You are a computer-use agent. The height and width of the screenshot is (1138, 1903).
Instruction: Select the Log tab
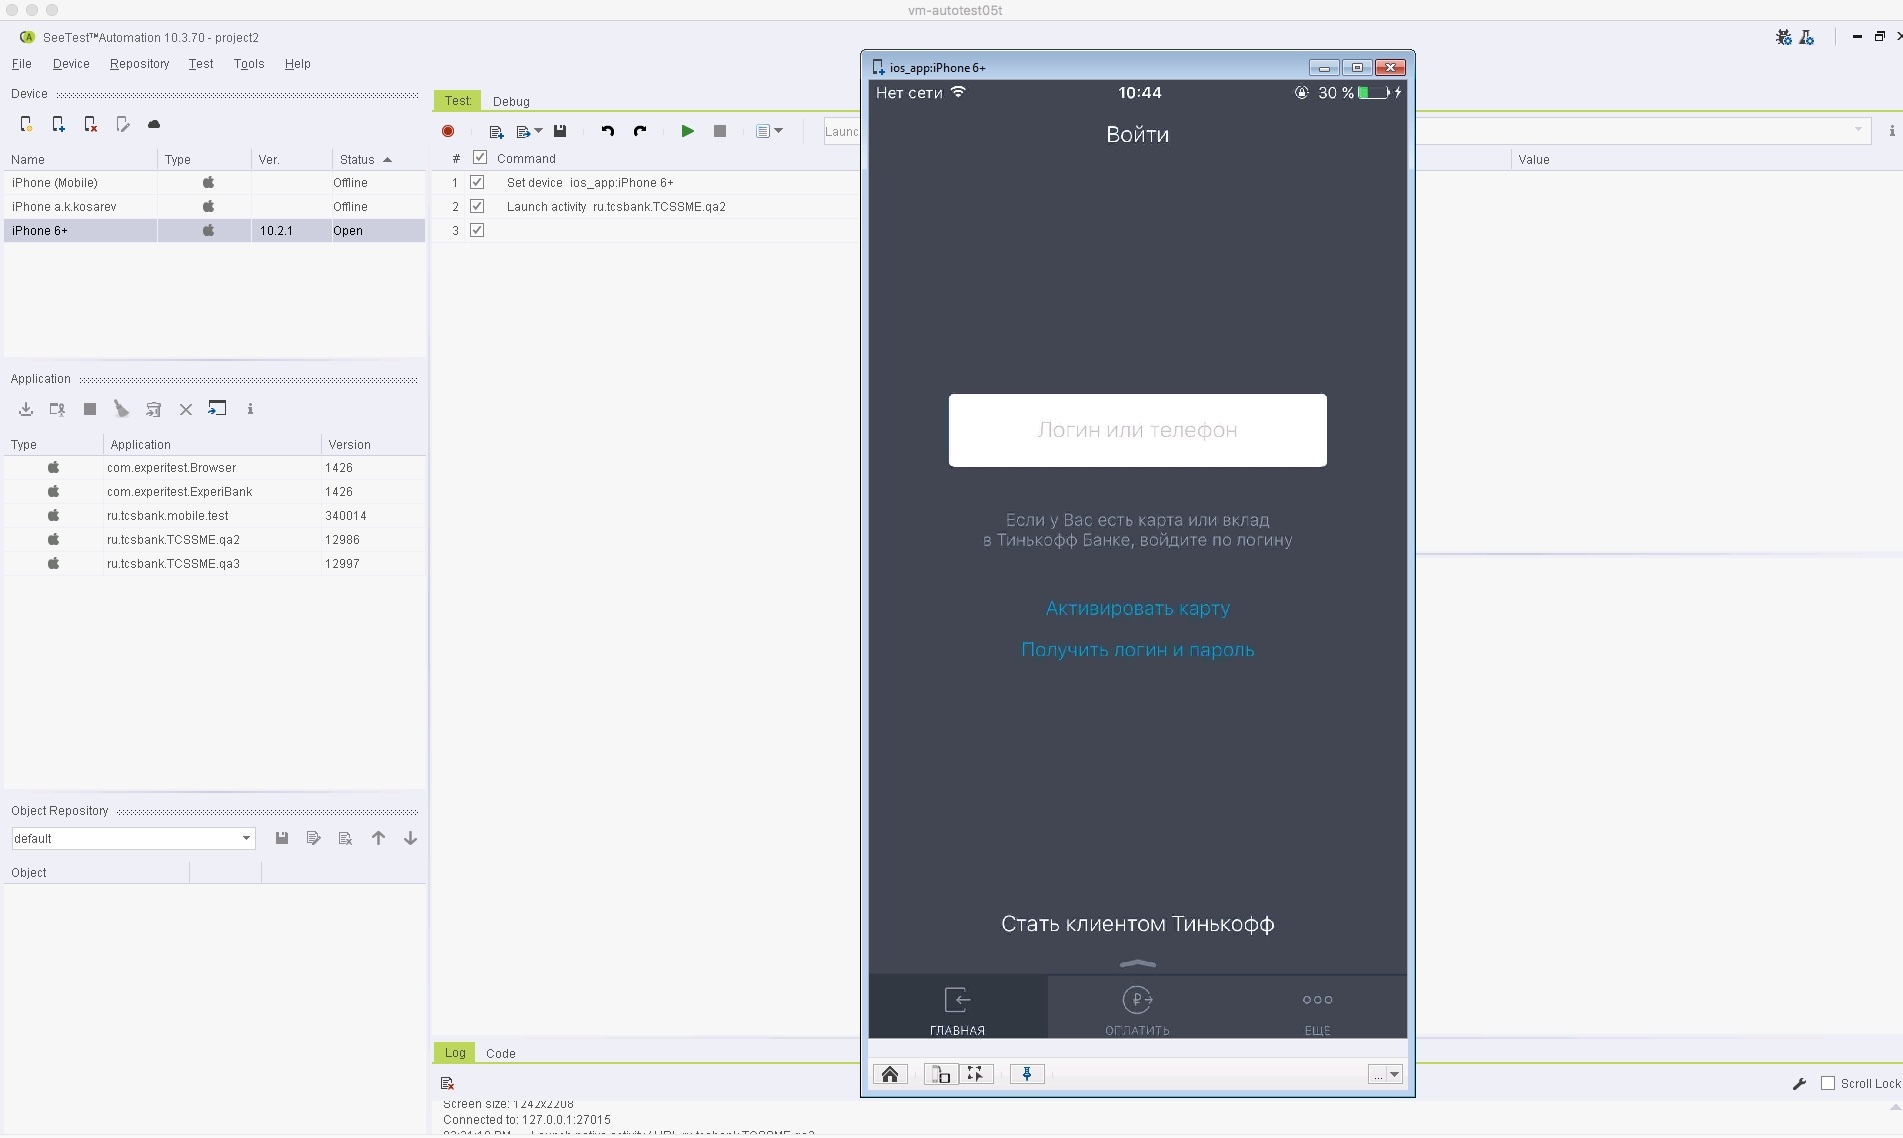pos(455,1053)
